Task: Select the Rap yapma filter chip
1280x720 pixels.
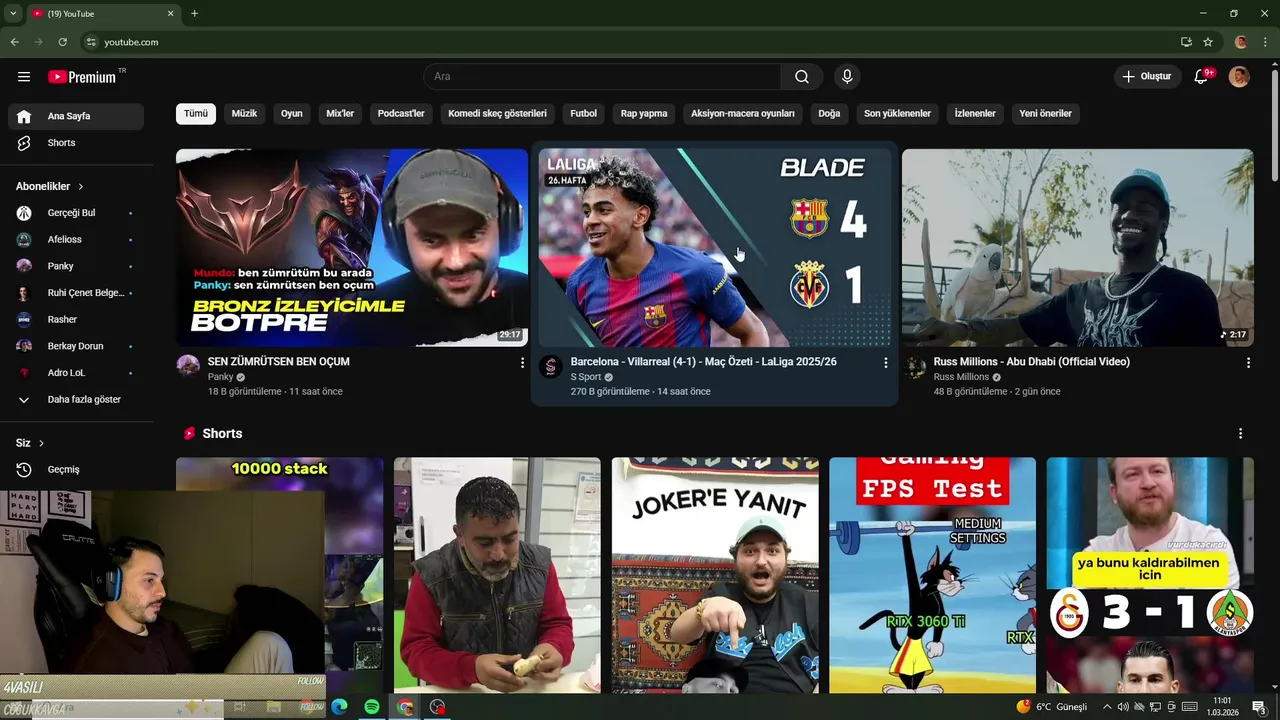Action: [x=644, y=114]
